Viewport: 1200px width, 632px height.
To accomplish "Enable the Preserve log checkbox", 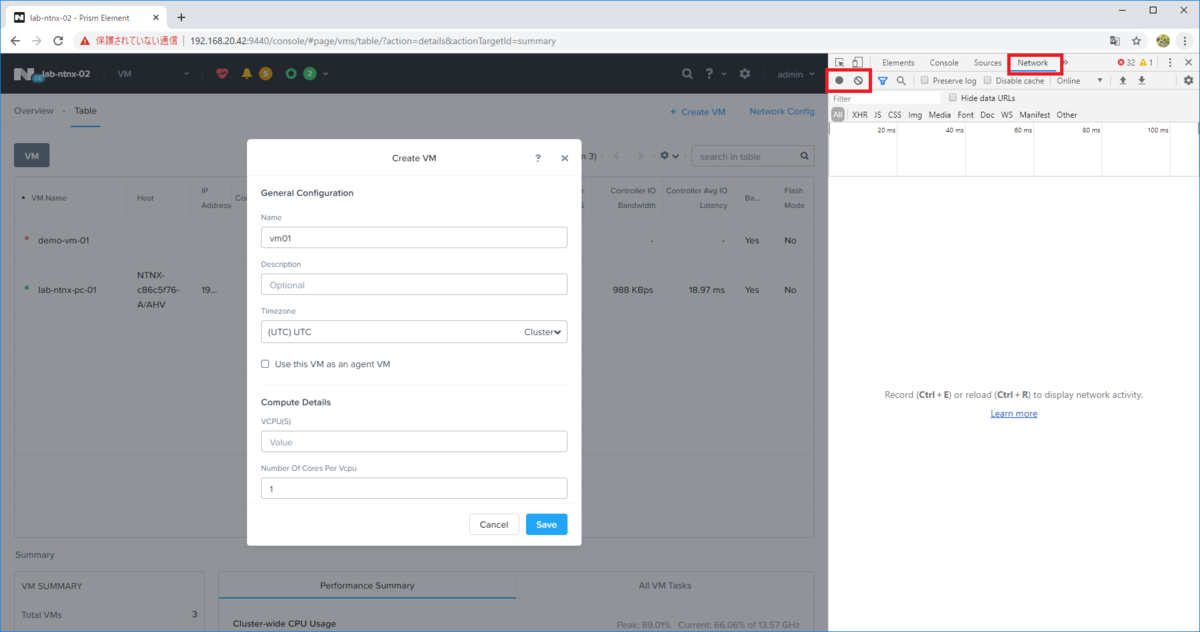I will 925,80.
